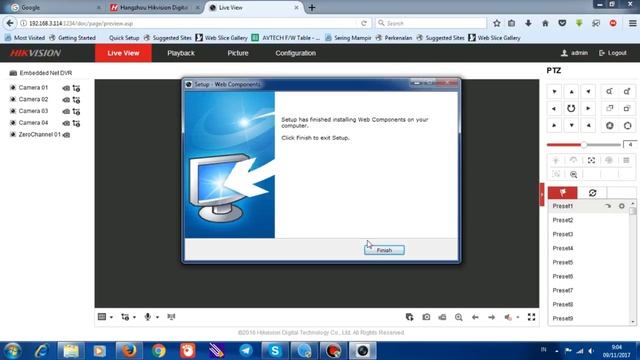640x360 pixels.
Task: Tilt PTZ down with the down arrow
Action: 571,126
